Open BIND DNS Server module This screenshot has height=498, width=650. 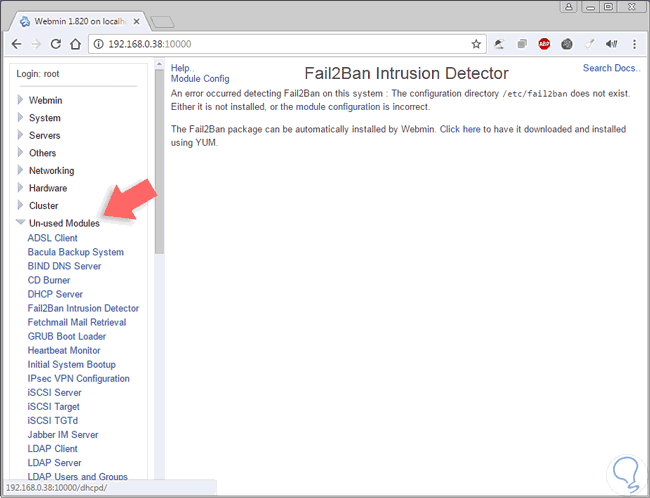[64, 266]
